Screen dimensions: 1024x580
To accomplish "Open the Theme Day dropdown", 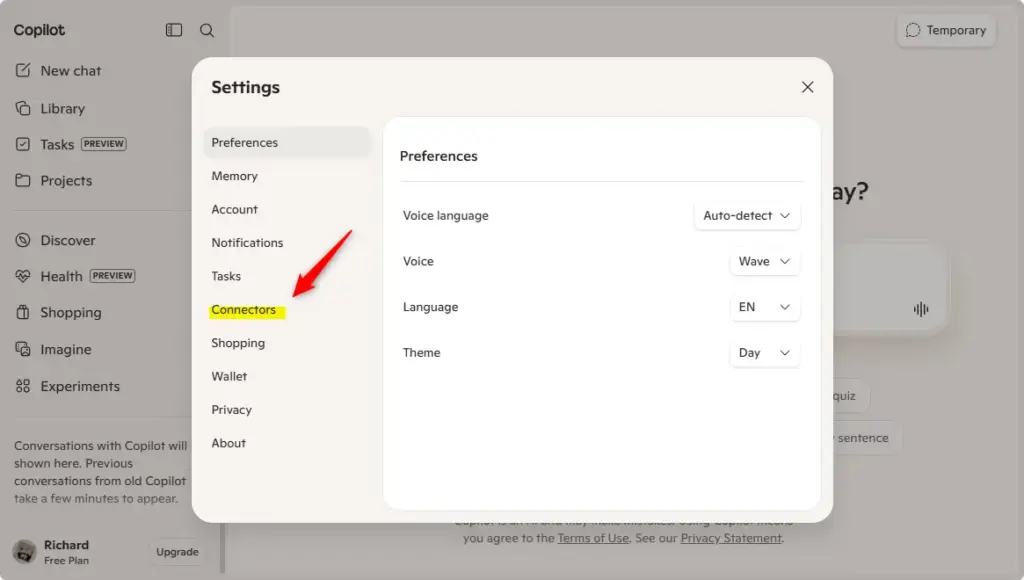I will pos(765,353).
